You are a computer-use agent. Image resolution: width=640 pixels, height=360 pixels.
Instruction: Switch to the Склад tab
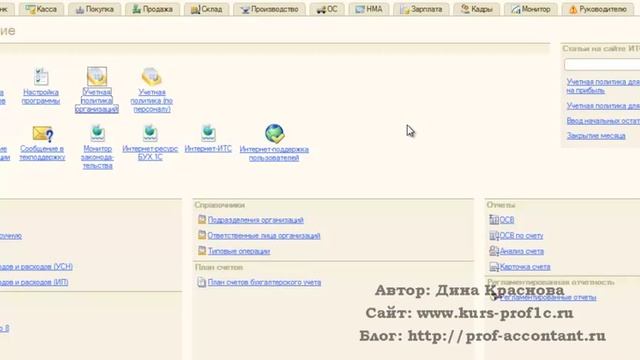click(207, 9)
